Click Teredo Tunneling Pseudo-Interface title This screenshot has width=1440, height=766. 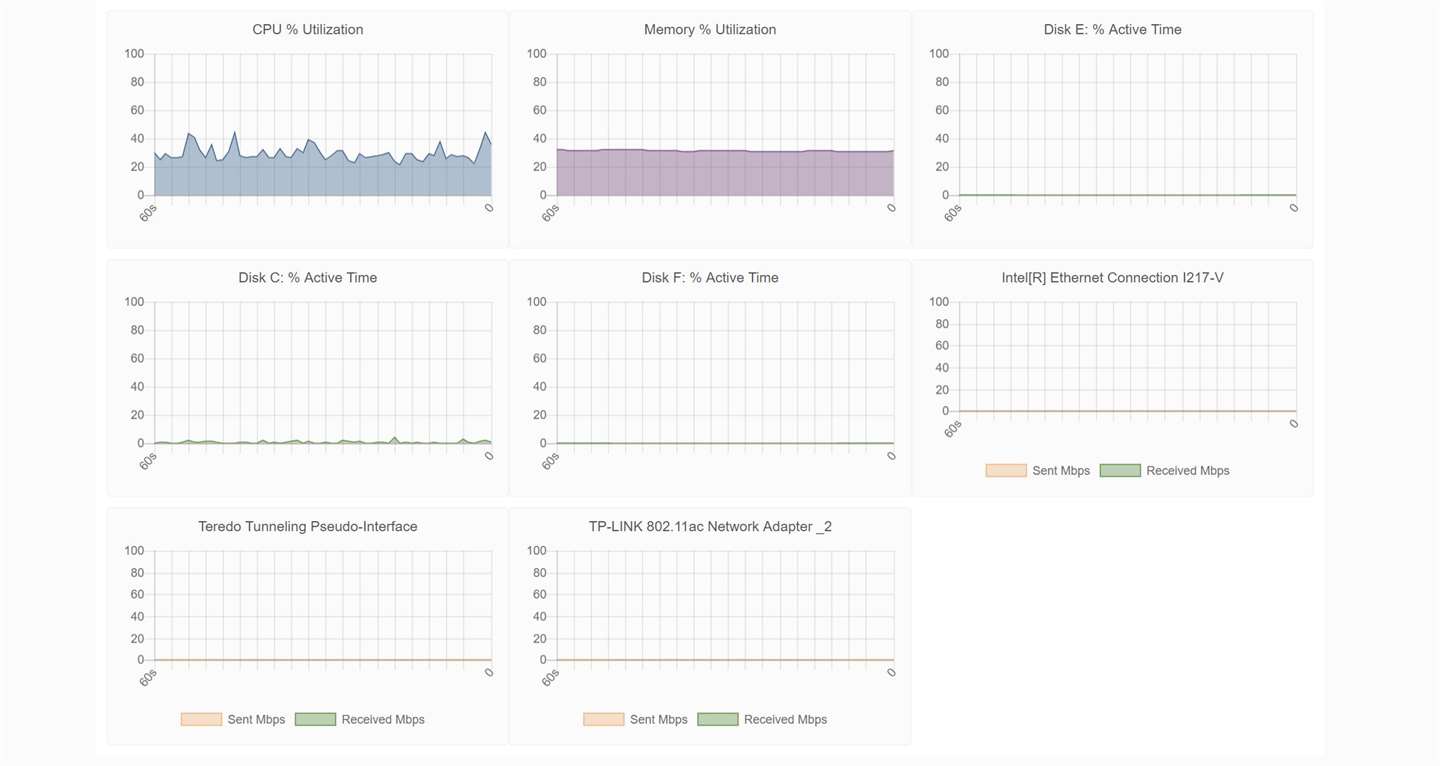pos(308,526)
